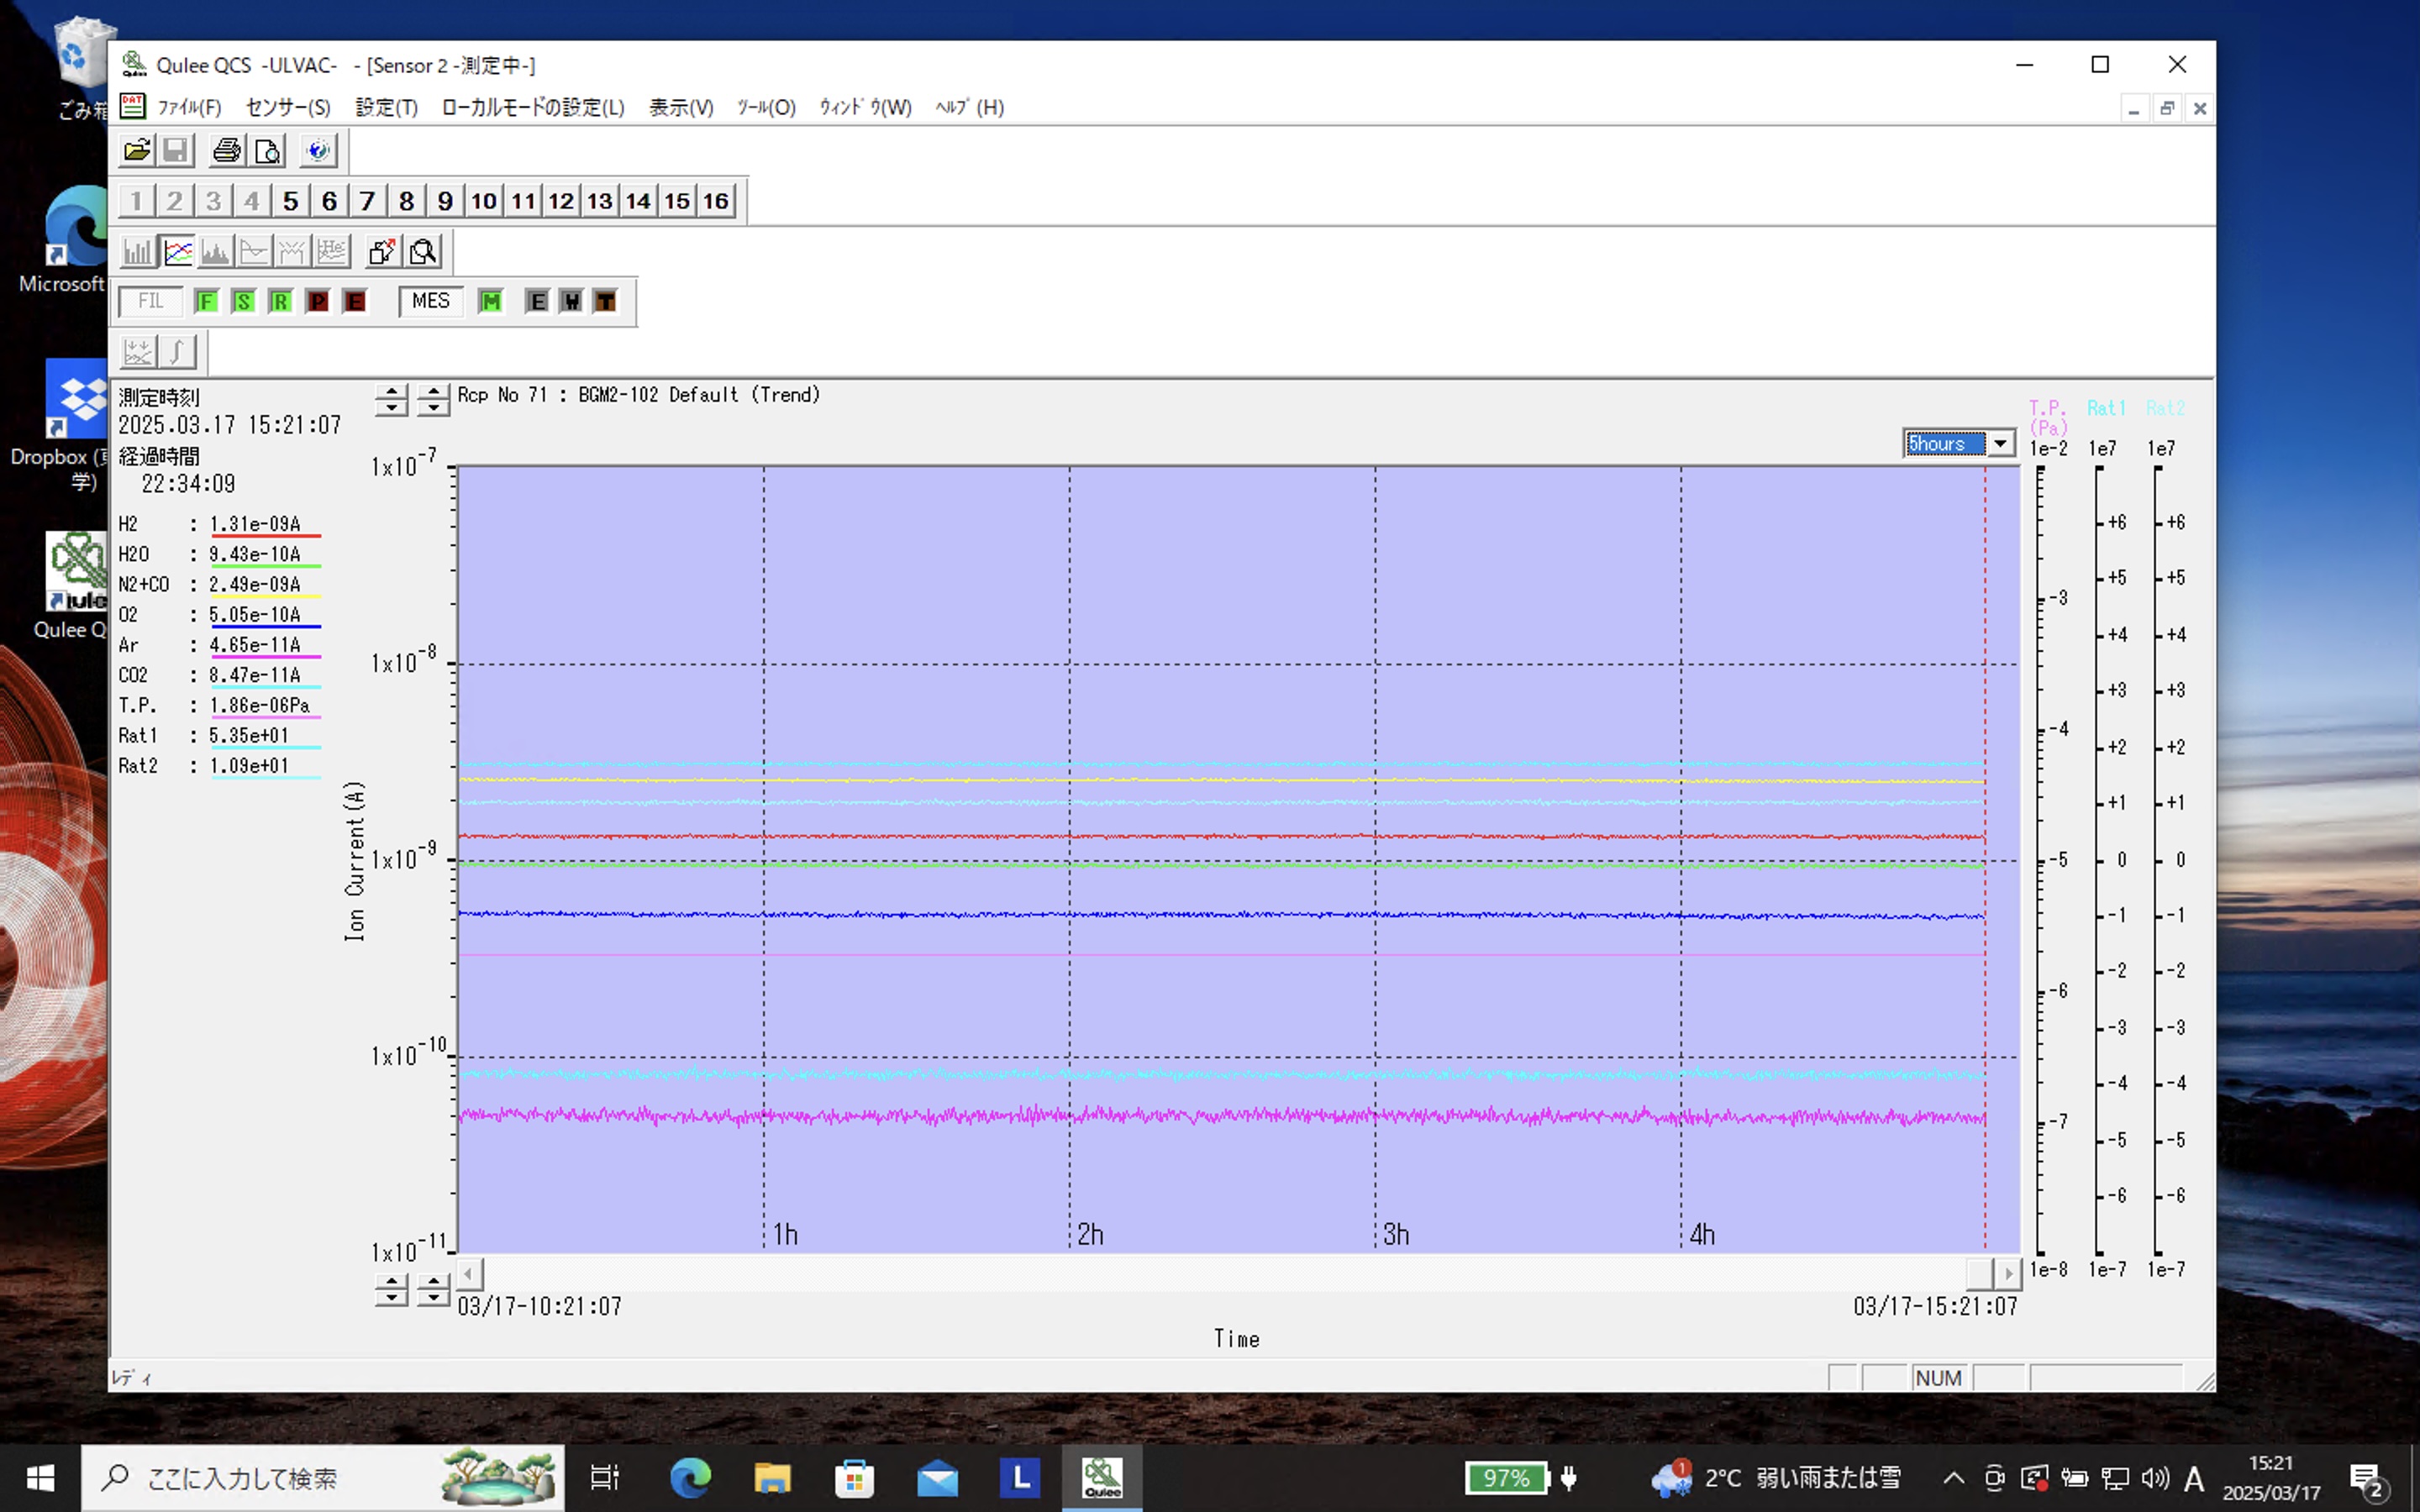This screenshot has width=2420, height=1512.
Task: Click the integral curve icon
Action: [x=177, y=352]
